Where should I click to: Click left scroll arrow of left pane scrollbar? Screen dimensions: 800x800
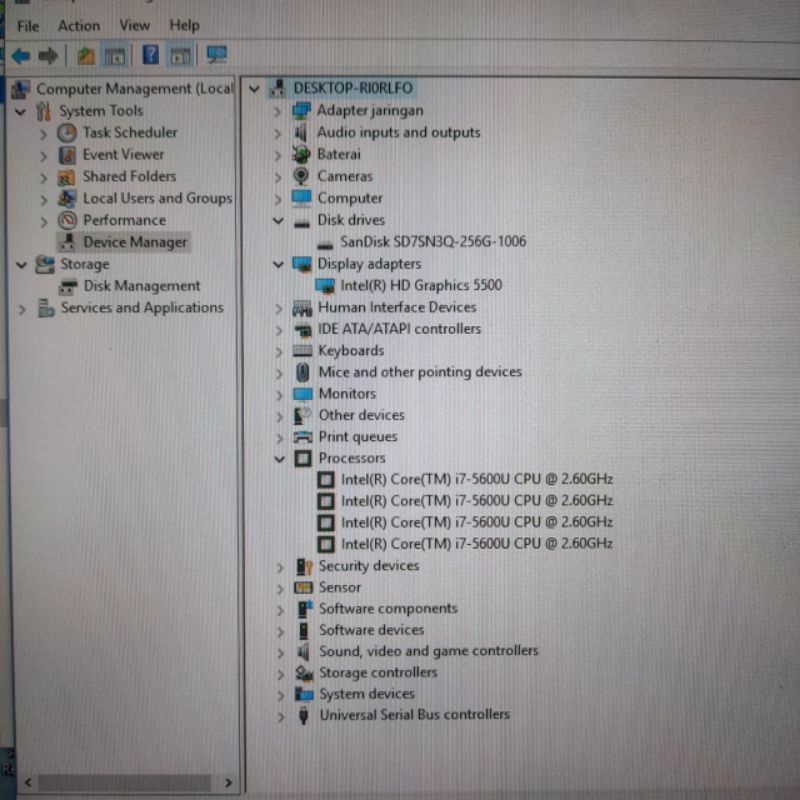(x=28, y=783)
